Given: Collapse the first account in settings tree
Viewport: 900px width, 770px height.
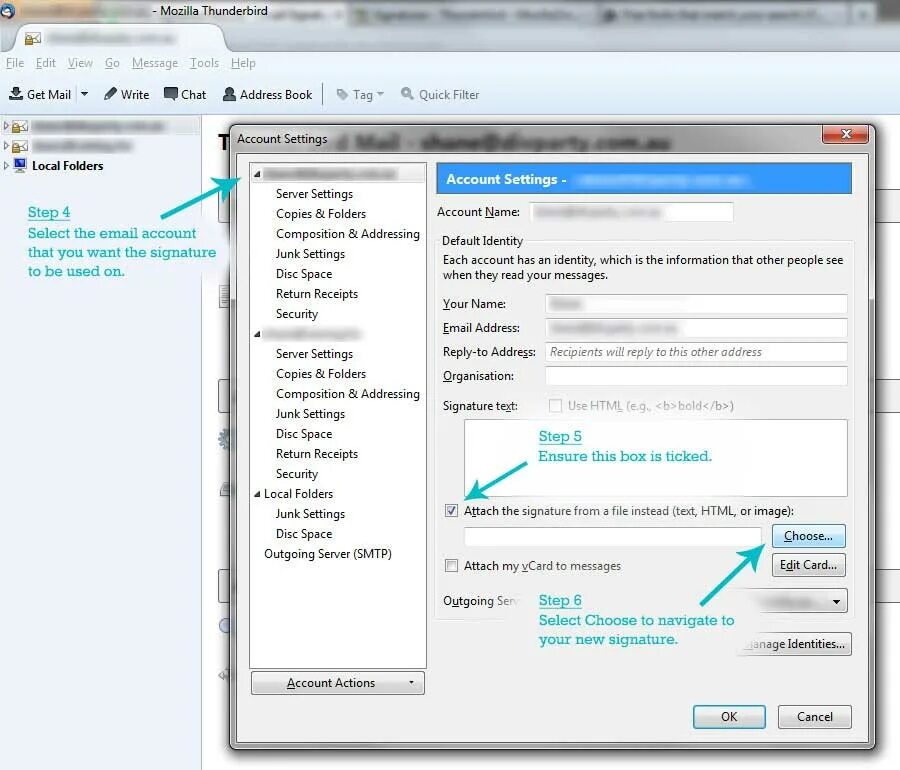Looking at the screenshot, I should click(x=258, y=173).
